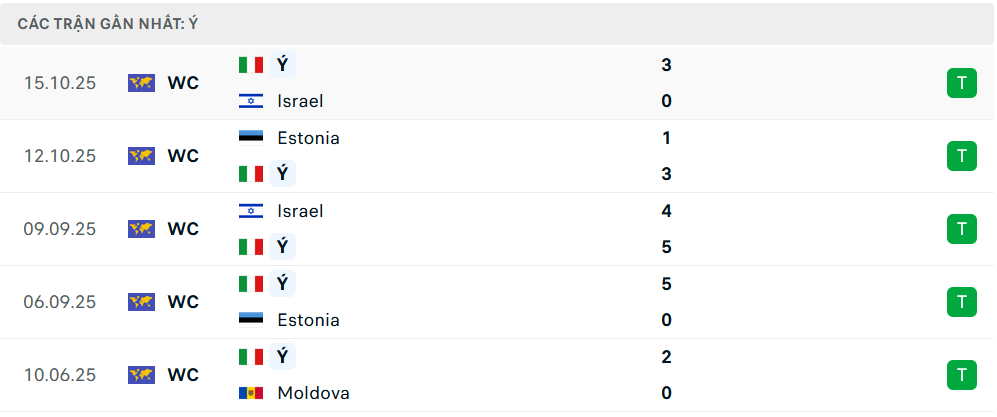Select the 06.09.25 match date
Screen dimensions: 997x417
[x=60, y=302]
